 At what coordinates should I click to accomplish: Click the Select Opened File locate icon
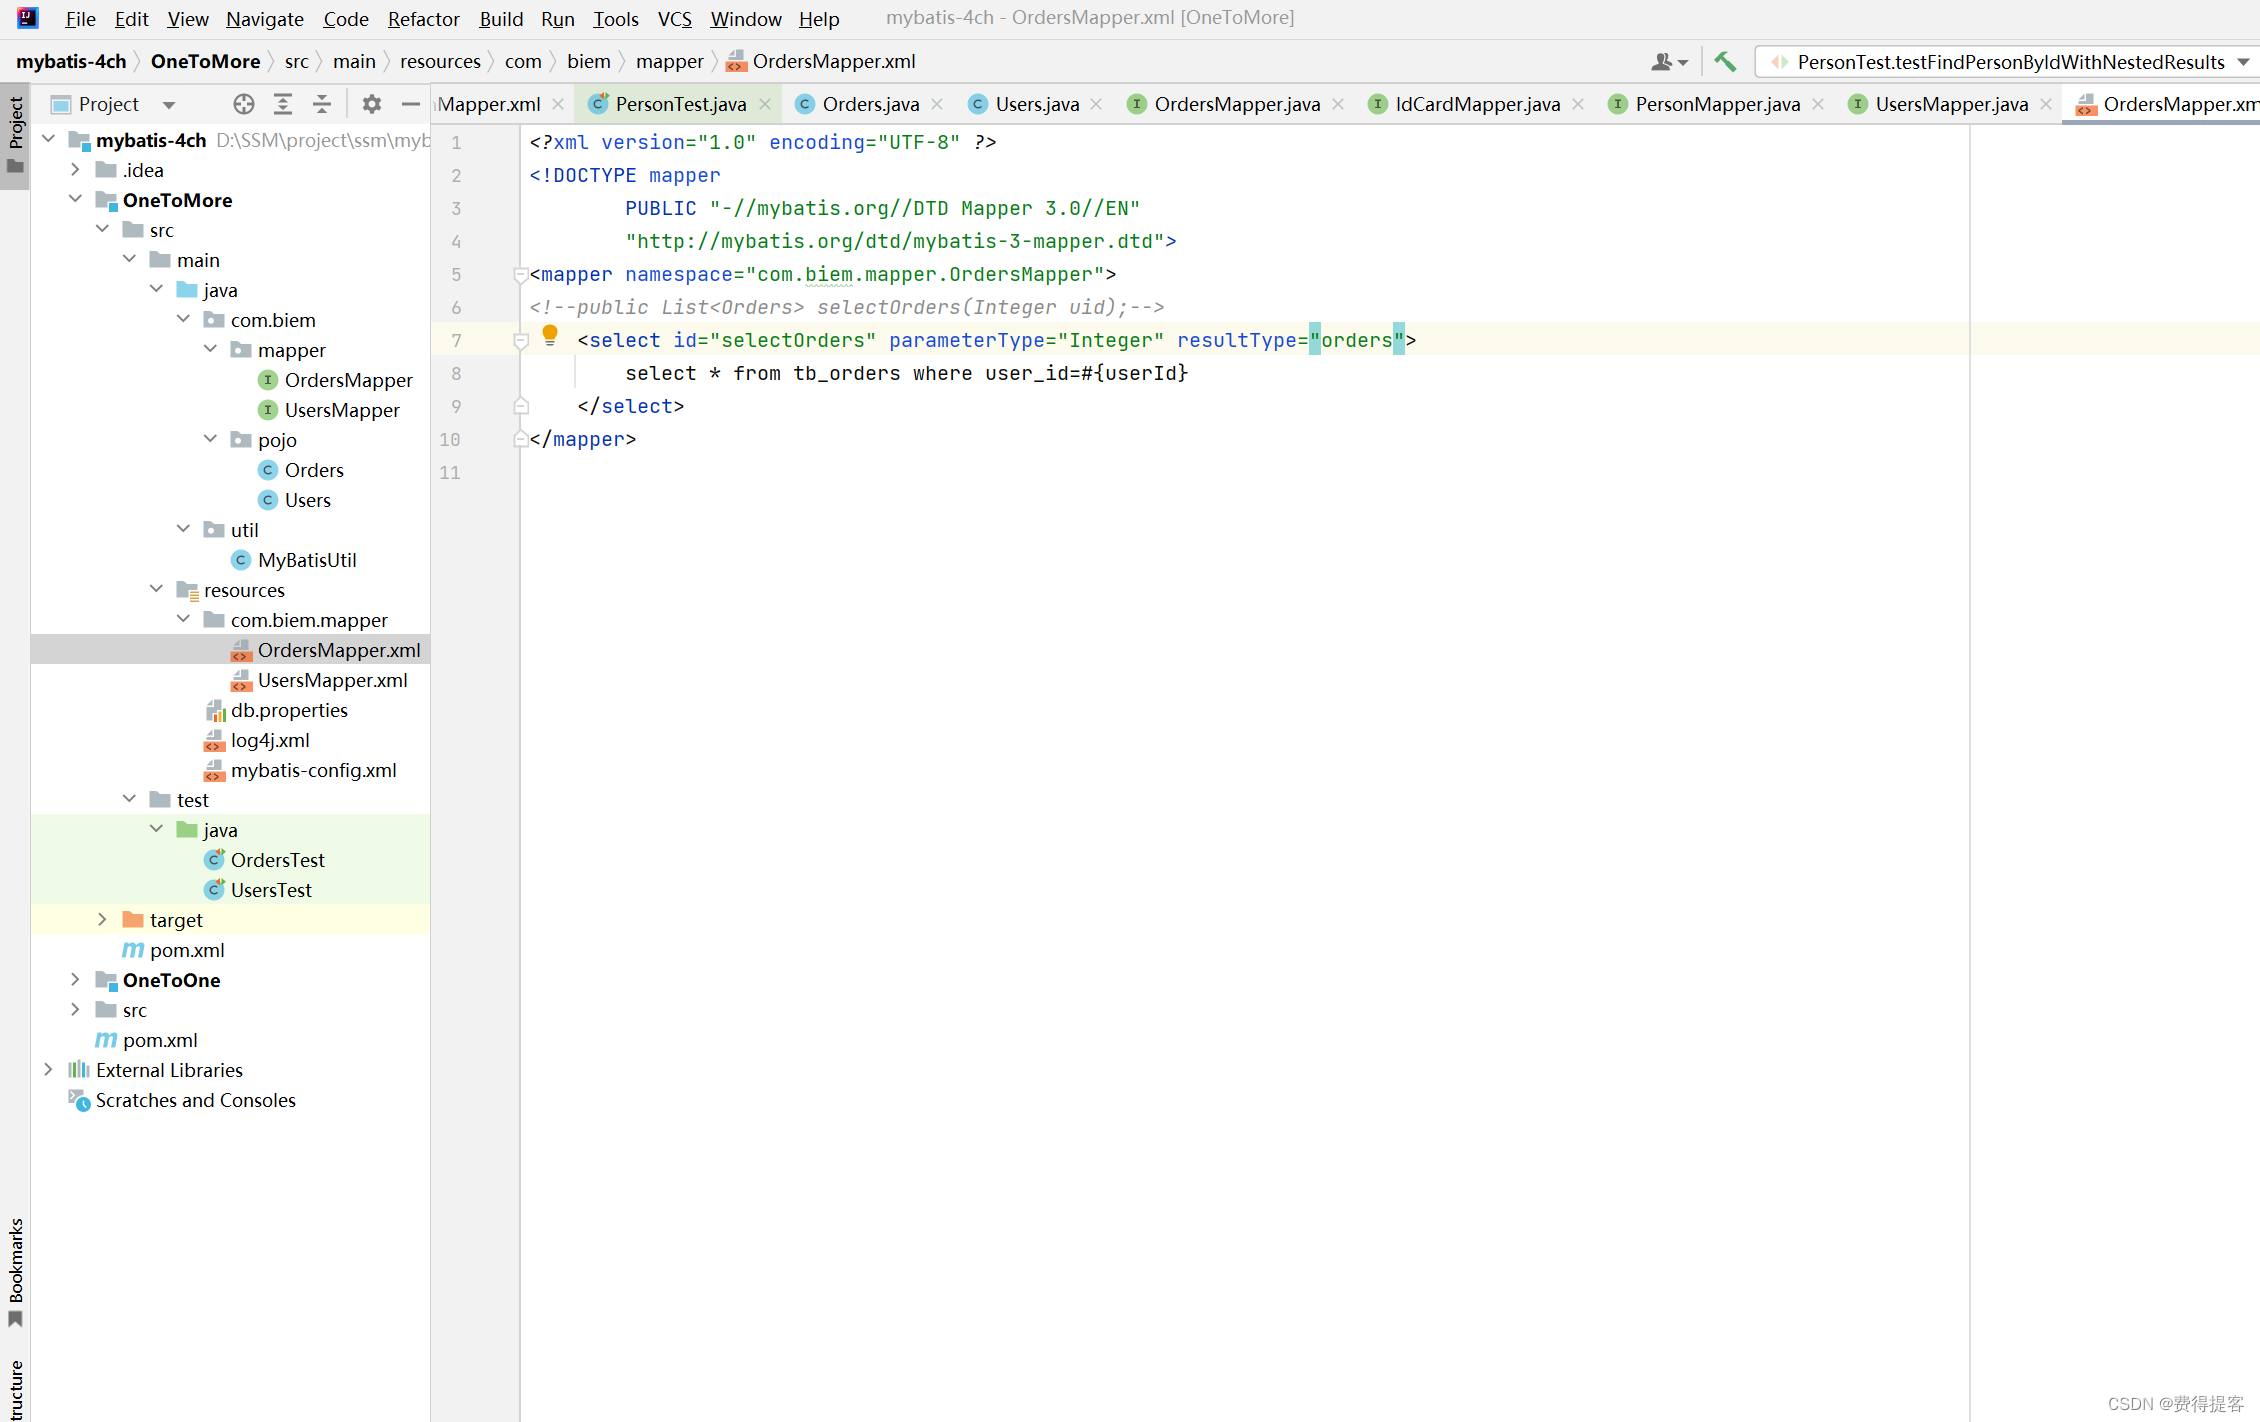tap(243, 104)
